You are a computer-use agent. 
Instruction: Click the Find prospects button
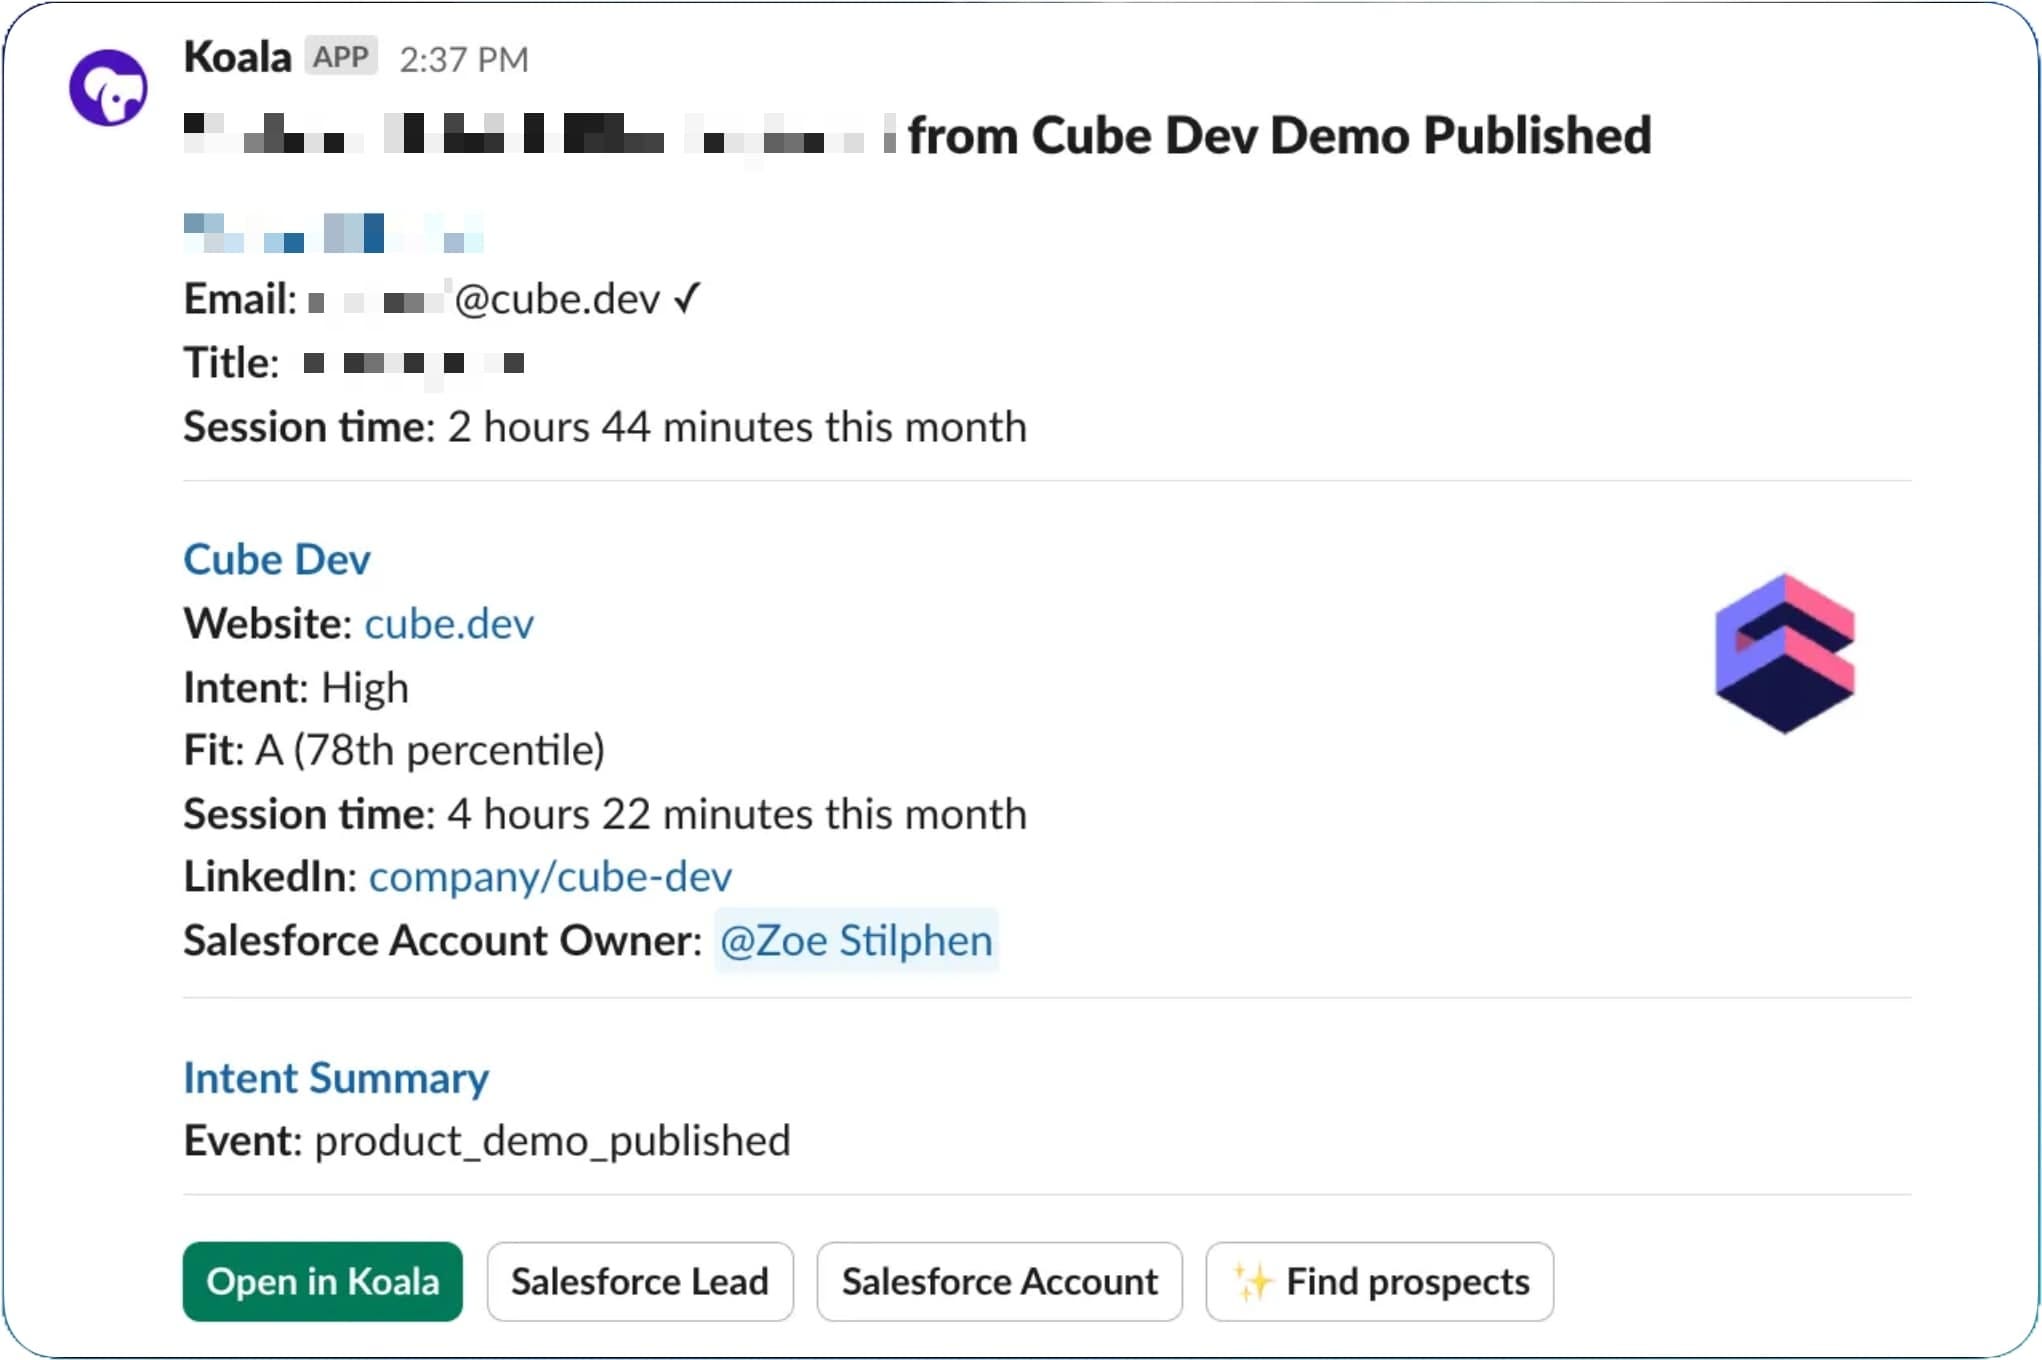1380,1282
